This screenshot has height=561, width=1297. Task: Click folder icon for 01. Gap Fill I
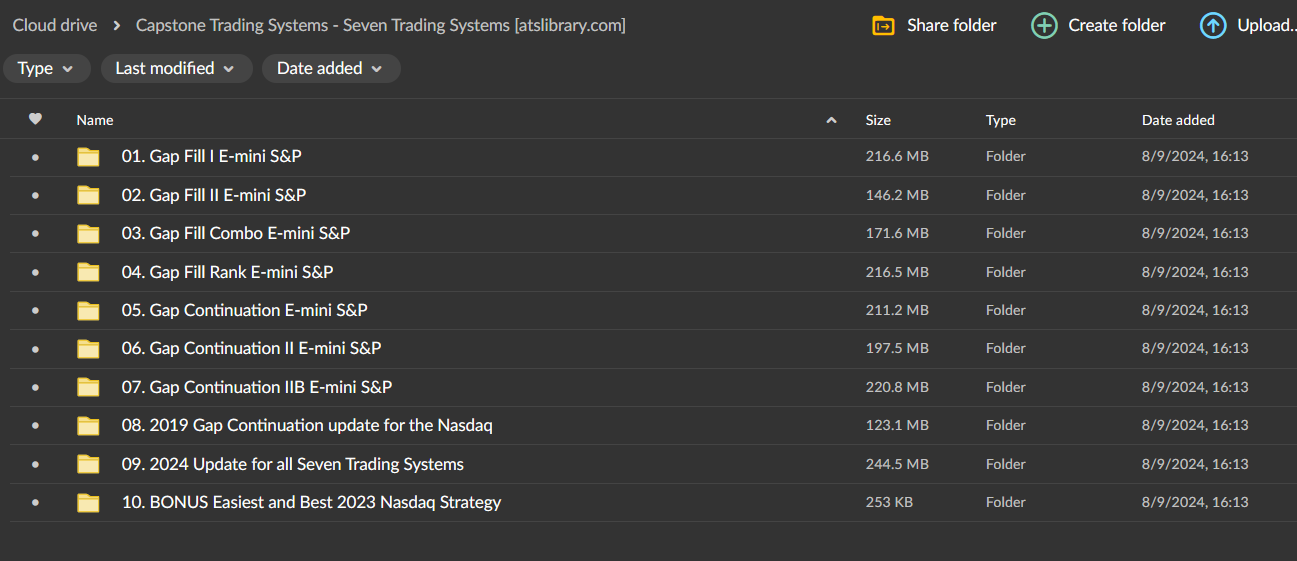[x=89, y=157]
